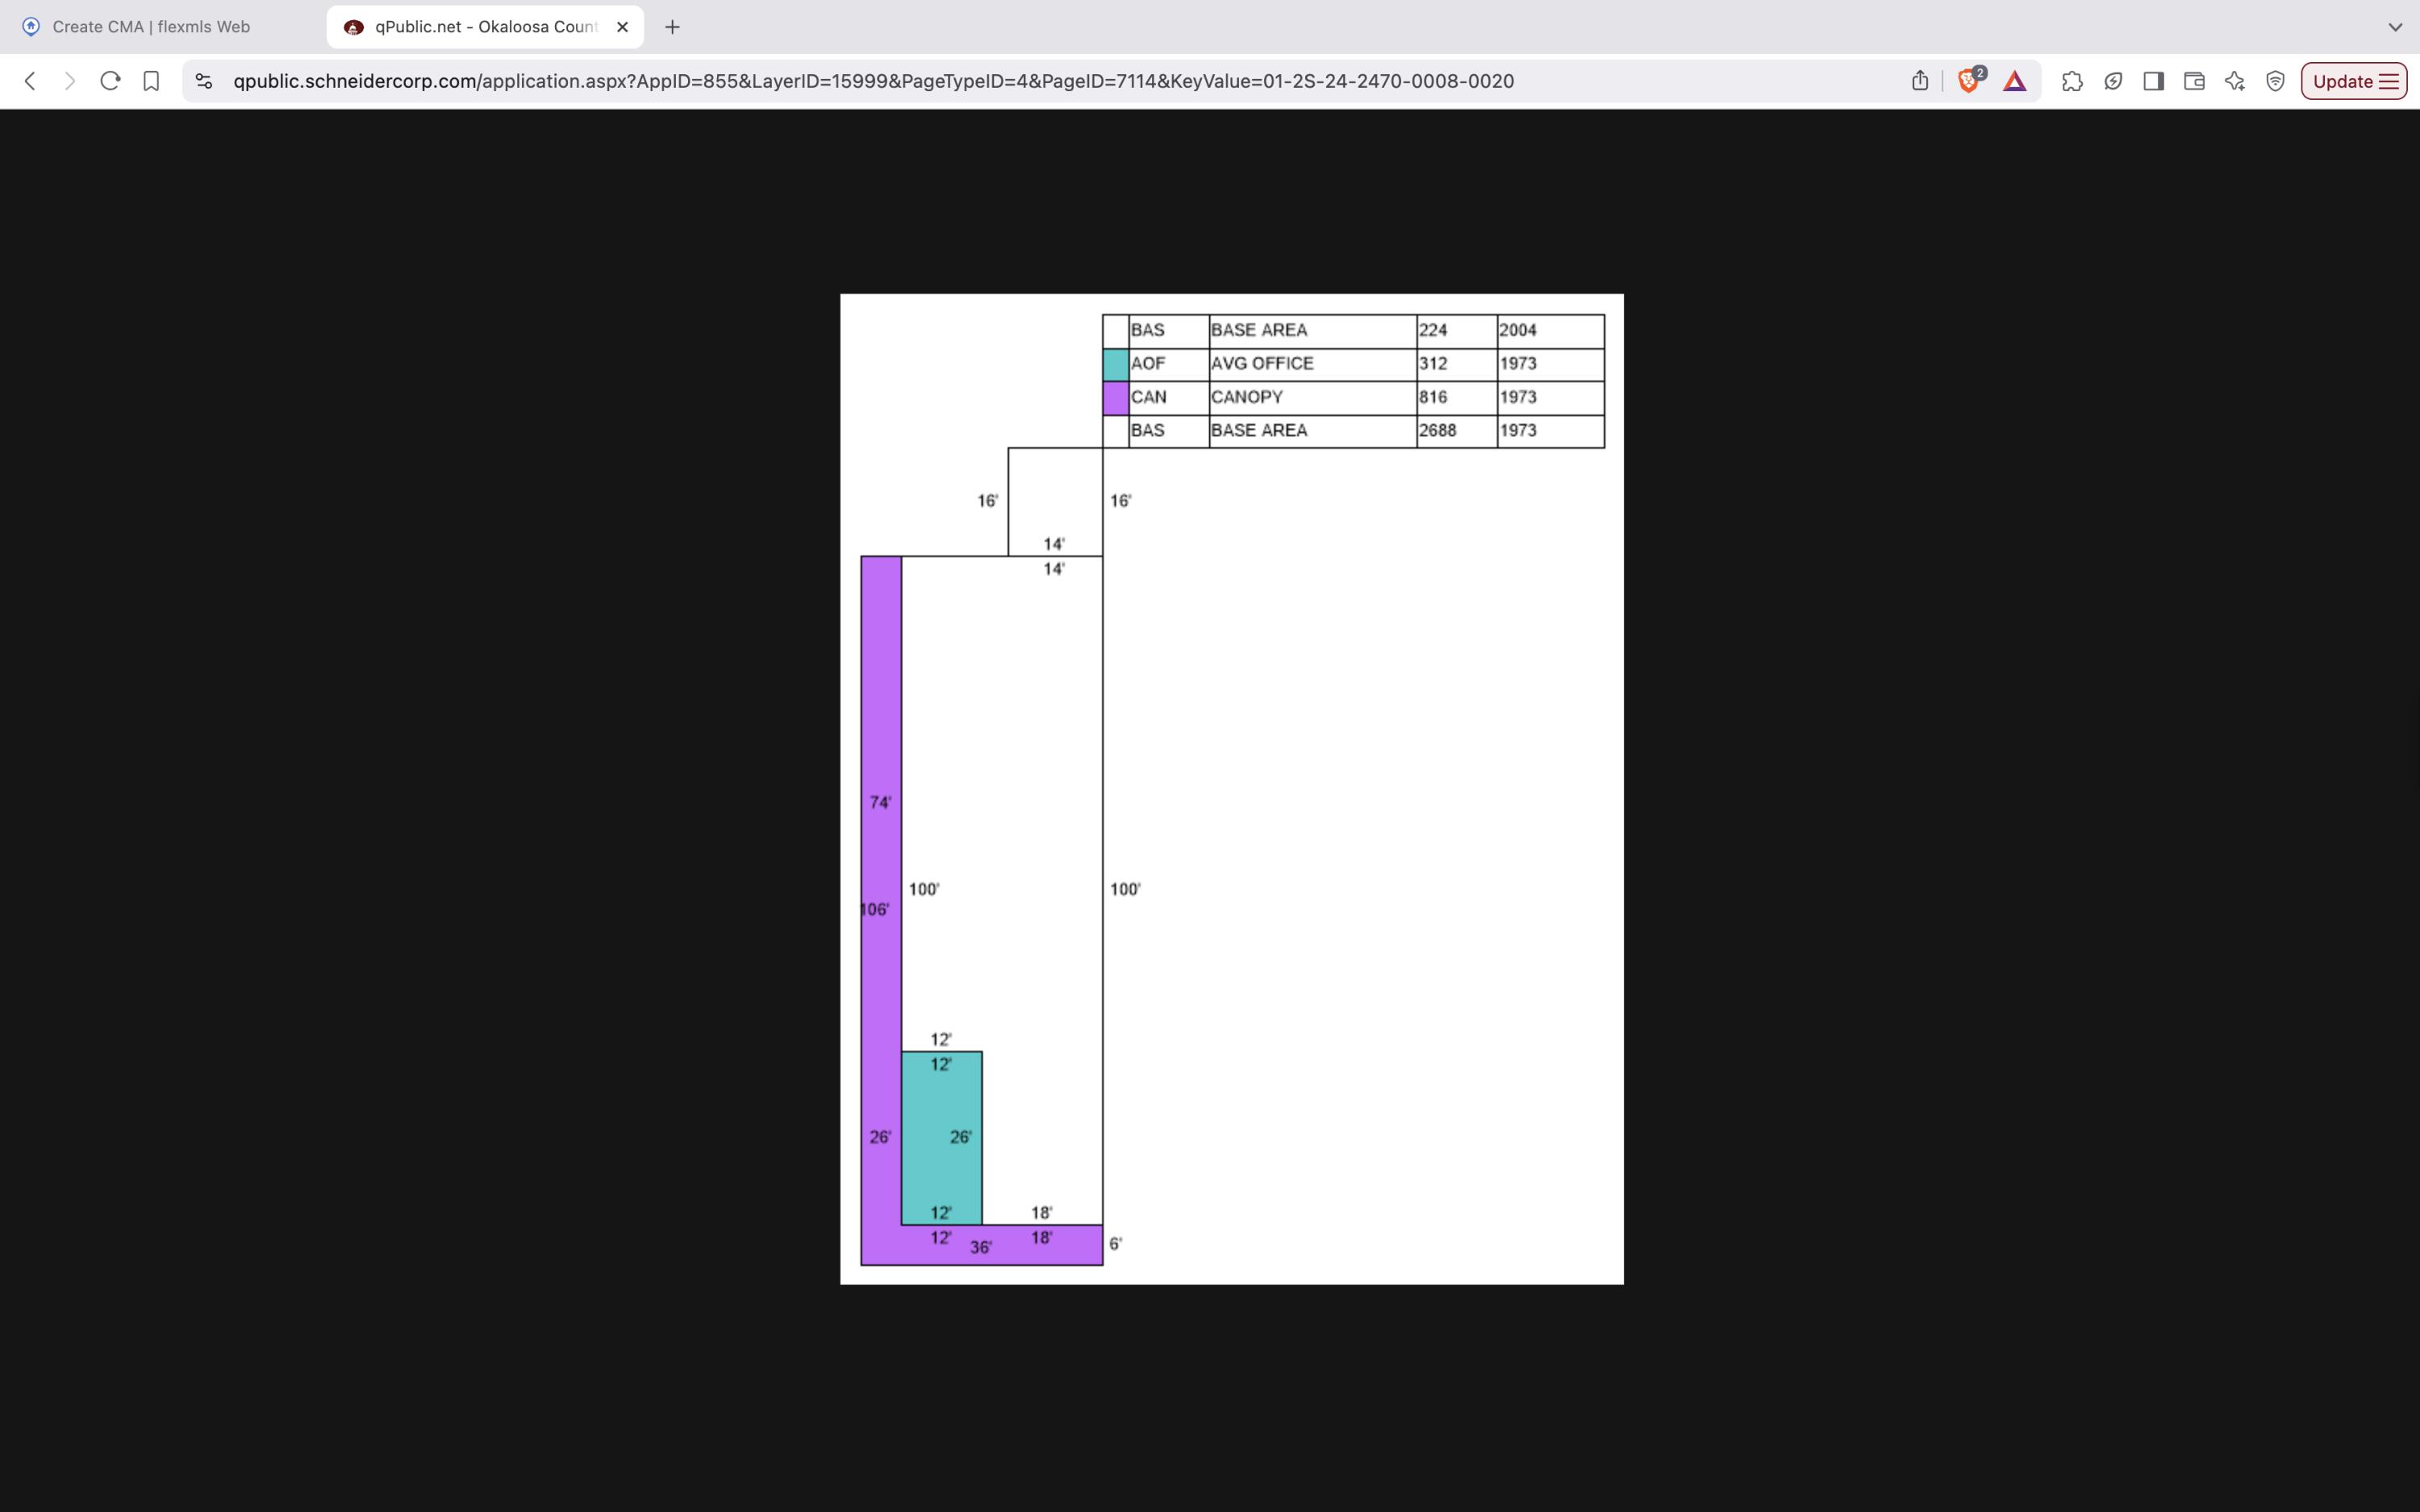2420x1512 pixels.
Task: Click the teal office area in sketch
Action: 941,1138
